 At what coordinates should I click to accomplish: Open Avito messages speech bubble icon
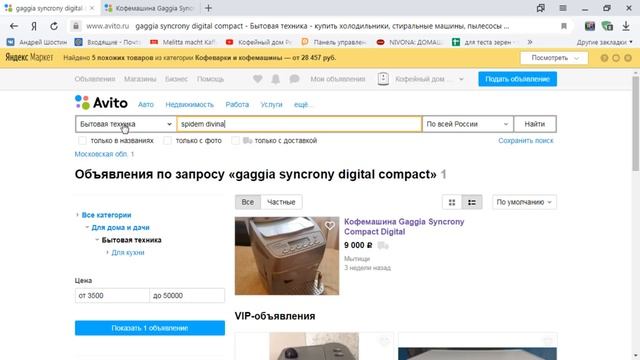click(x=294, y=79)
